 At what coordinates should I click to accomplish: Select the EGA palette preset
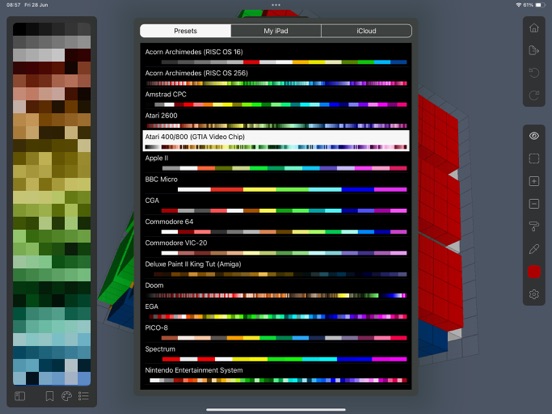[276, 311]
